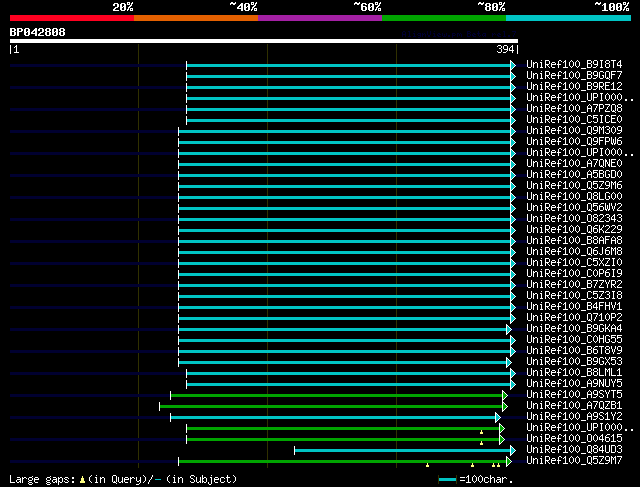Open the UniRef100_A7PZQ8 hit

pos(574,109)
